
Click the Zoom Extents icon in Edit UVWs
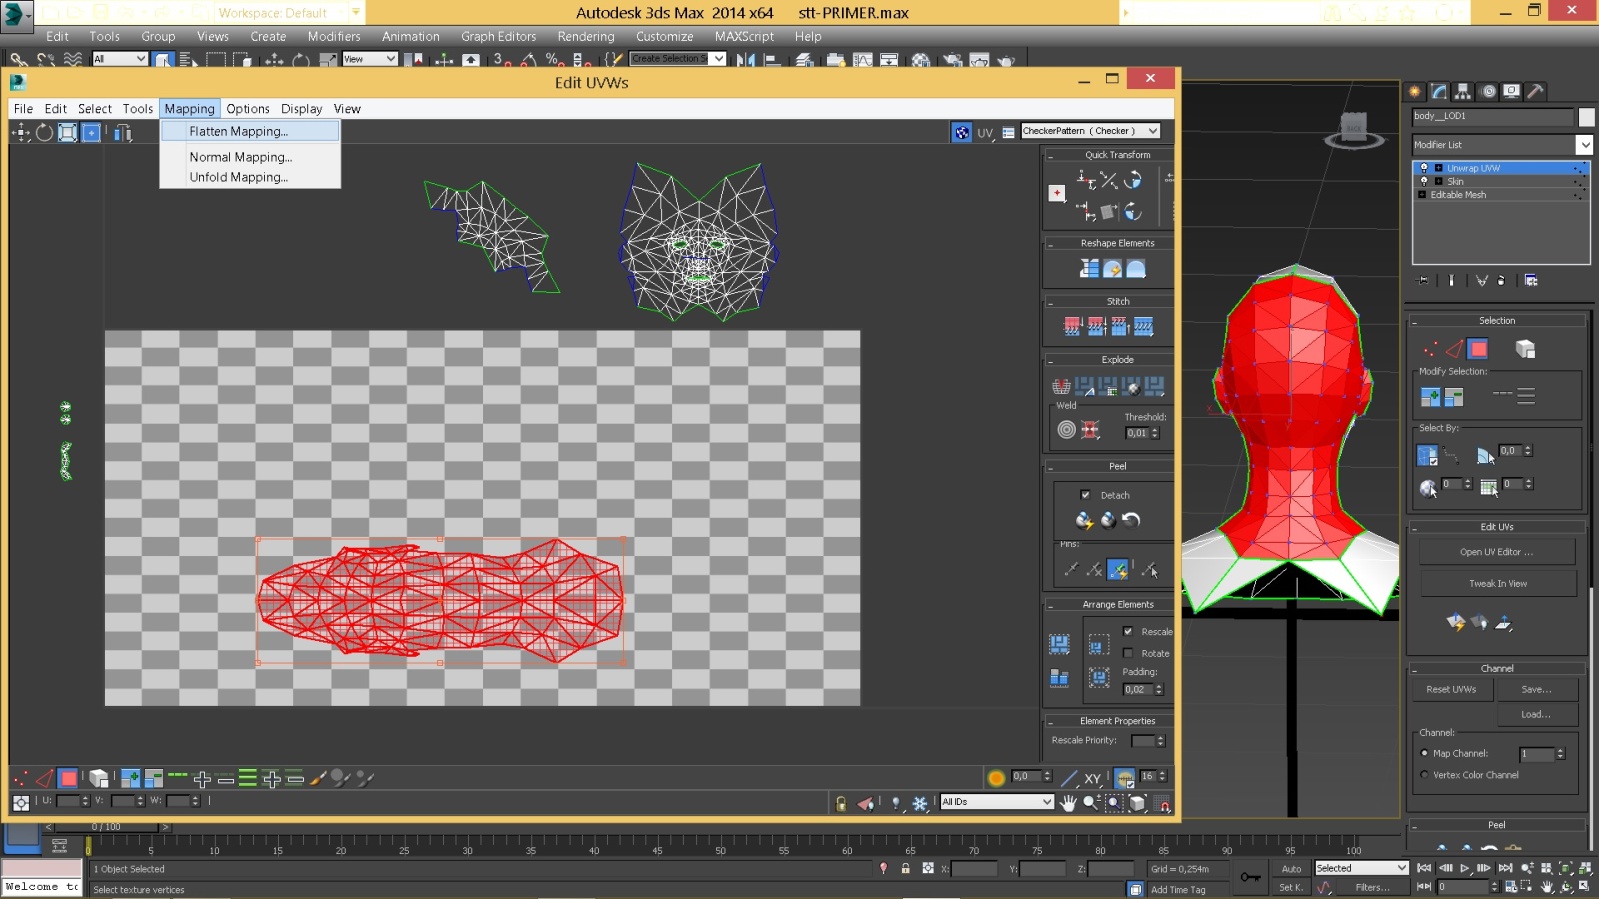click(1137, 802)
